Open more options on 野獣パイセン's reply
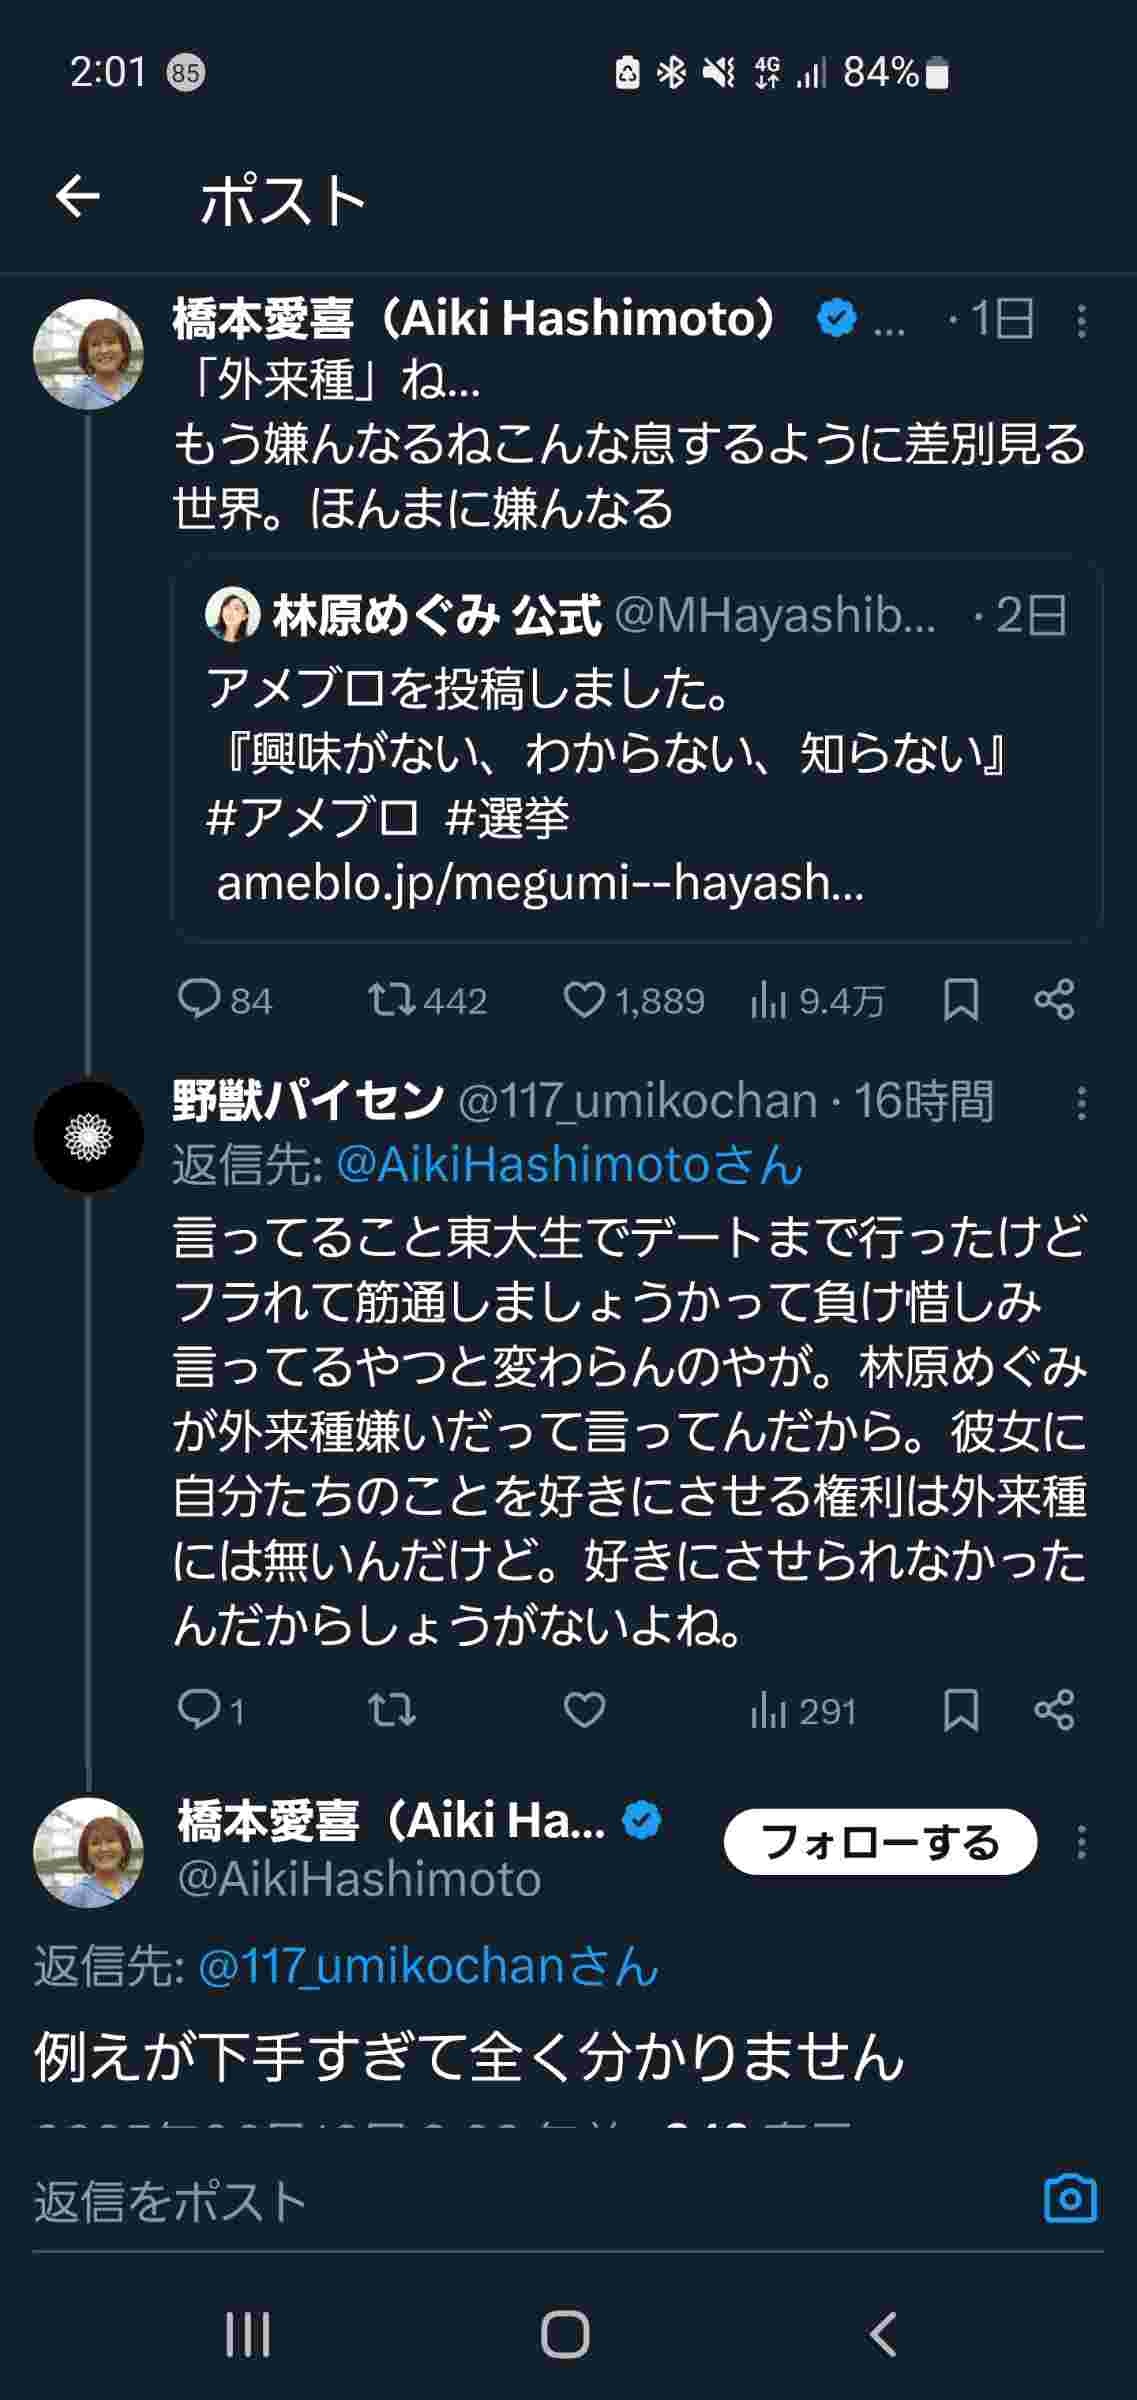The width and height of the screenshot is (1137, 2400). pos(1081,1103)
